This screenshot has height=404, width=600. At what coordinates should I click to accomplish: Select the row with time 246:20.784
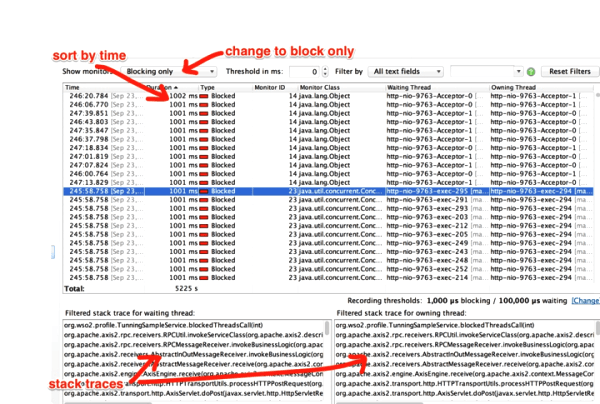(x=328, y=96)
